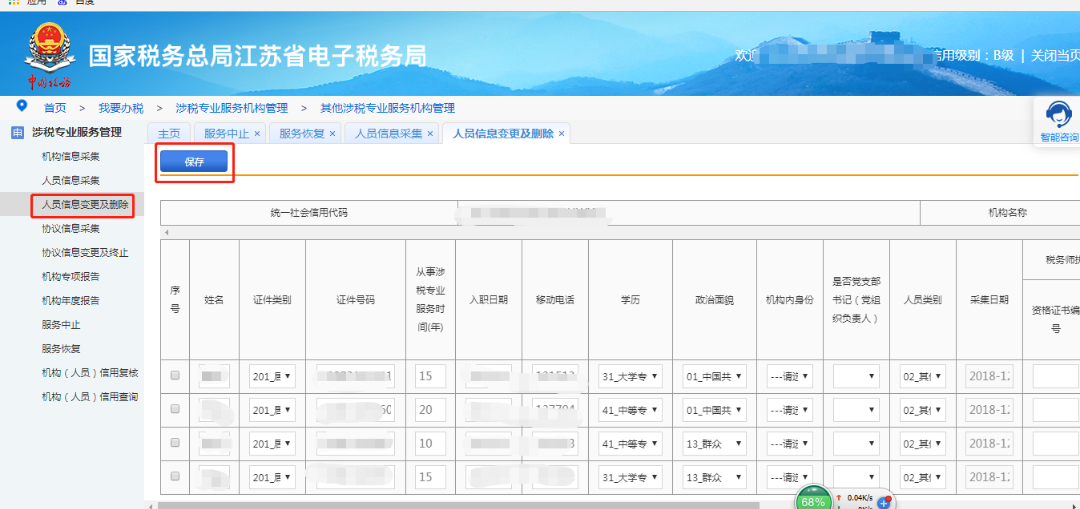Open 人员信息采集 in the sidebar

71,180
